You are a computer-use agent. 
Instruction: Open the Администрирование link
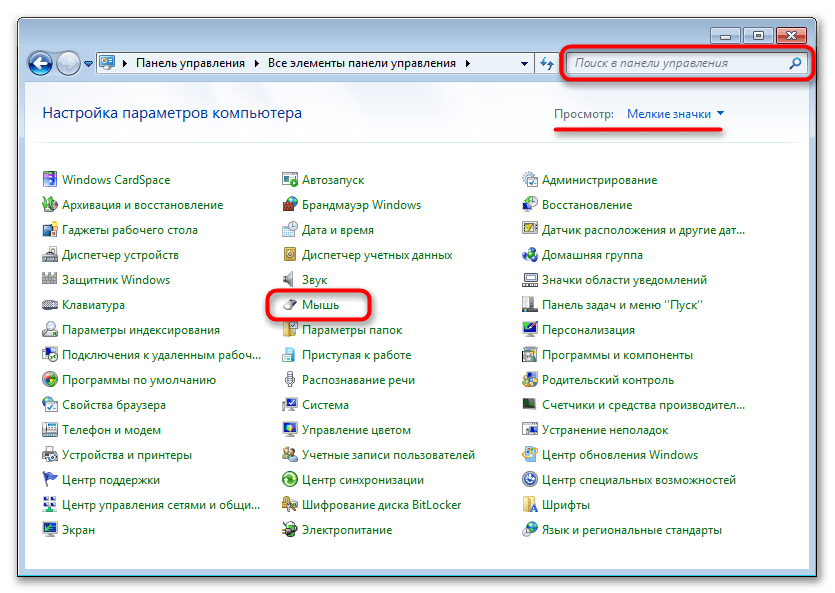[602, 179]
